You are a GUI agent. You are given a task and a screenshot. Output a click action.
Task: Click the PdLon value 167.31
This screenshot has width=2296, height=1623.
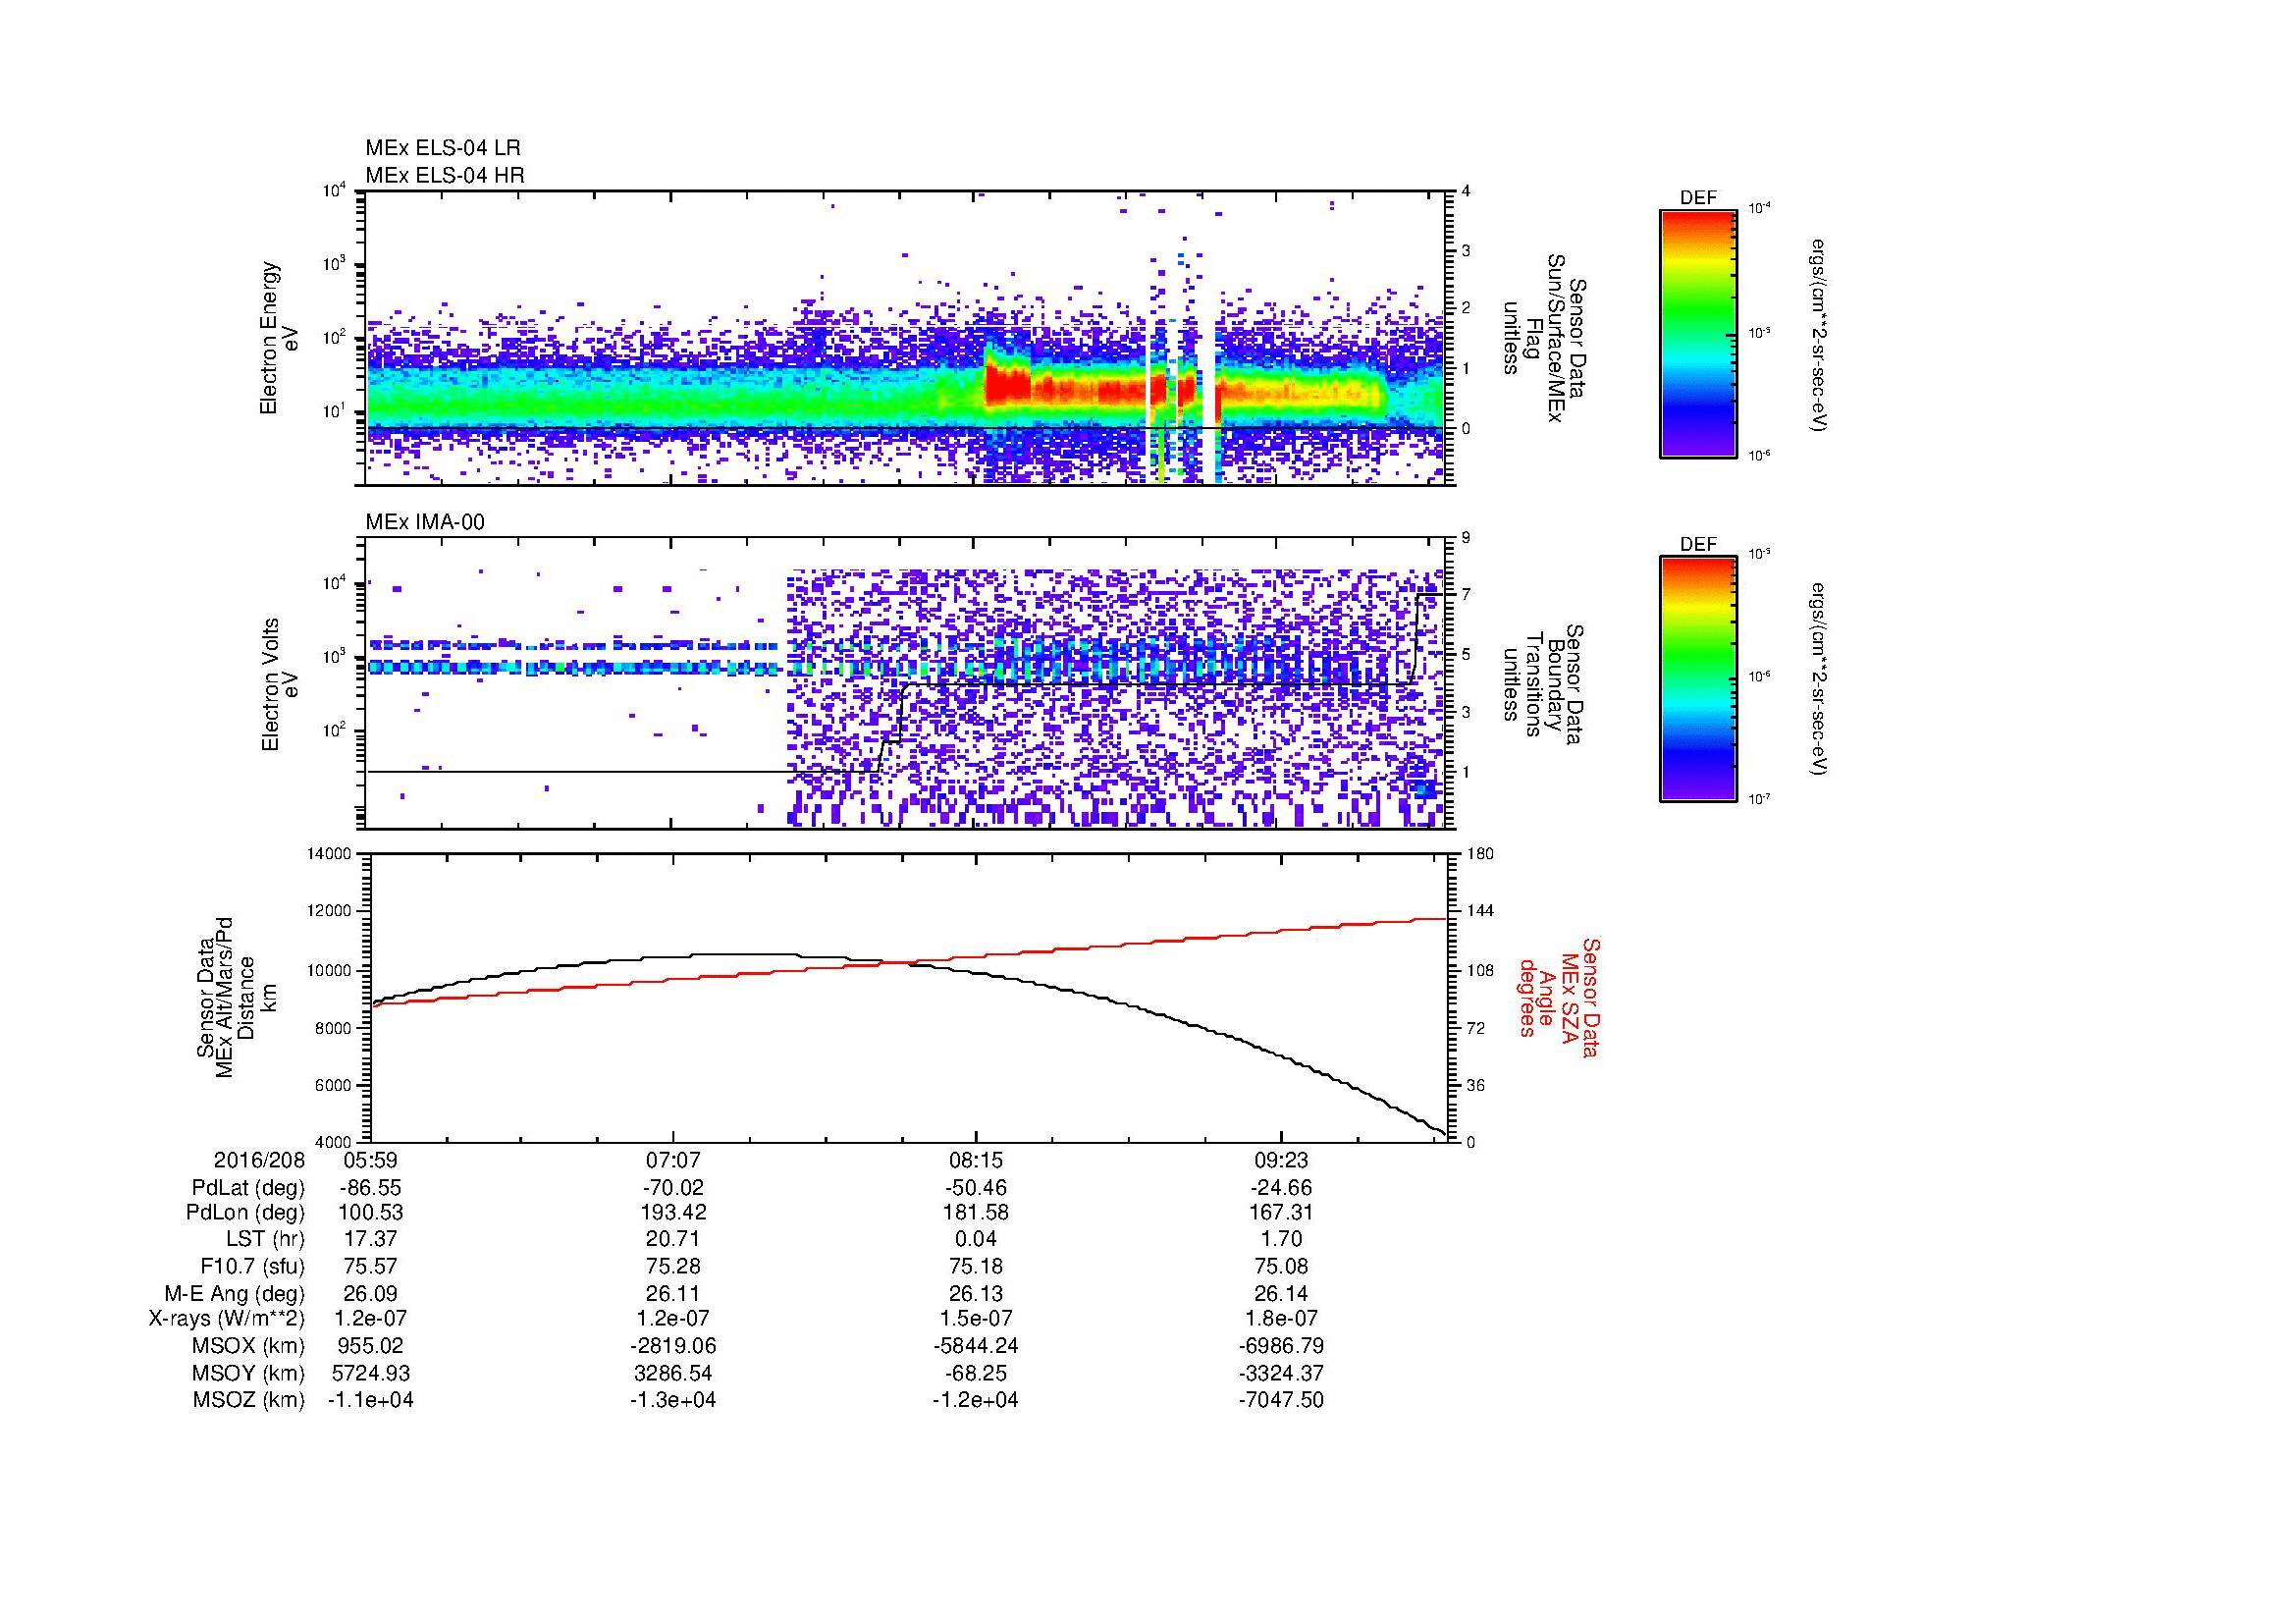(1281, 1213)
